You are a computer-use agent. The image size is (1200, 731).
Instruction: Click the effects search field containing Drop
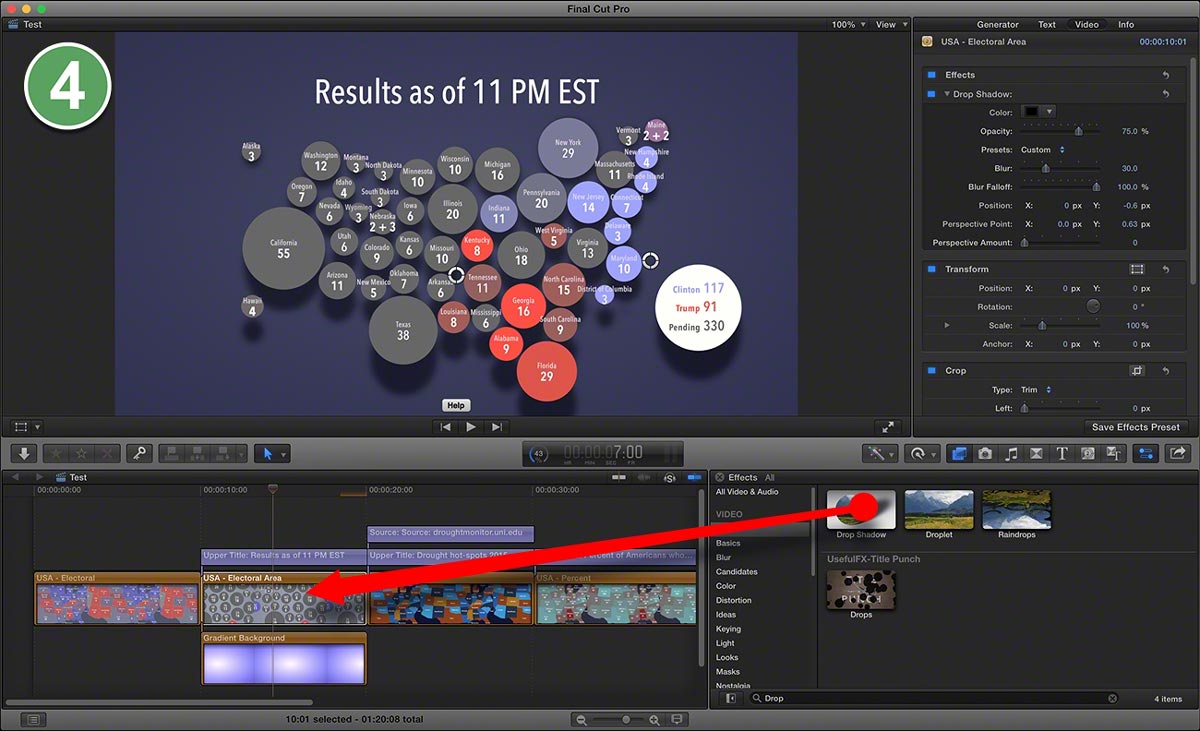click(x=935, y=698)
